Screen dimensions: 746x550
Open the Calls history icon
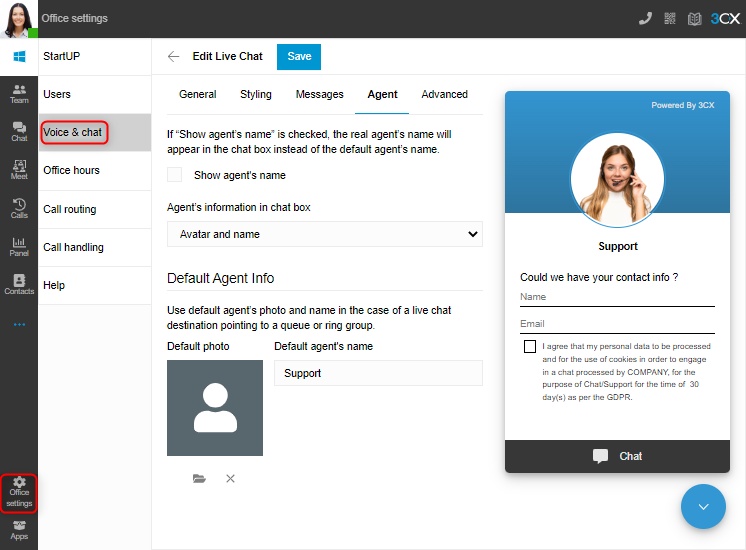(19, 208)
